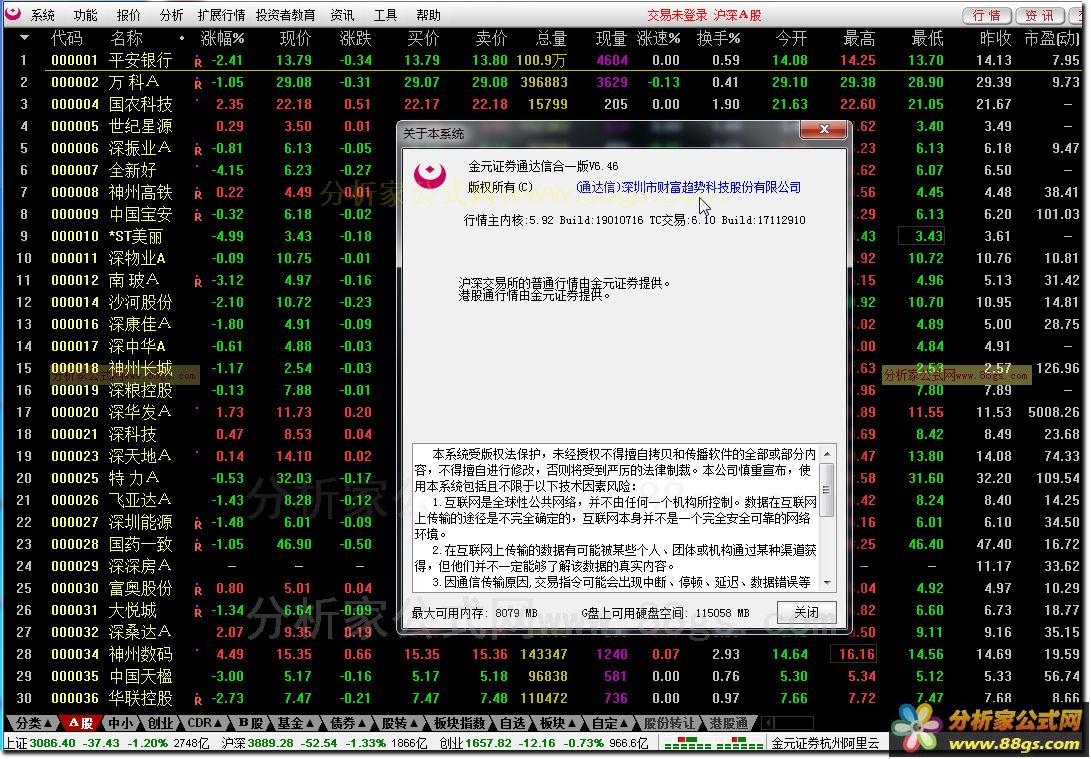The height and width of the screenshot is (759, 1091).
Task: Switch to the 股份转让 tab
Action: [669, 724]
